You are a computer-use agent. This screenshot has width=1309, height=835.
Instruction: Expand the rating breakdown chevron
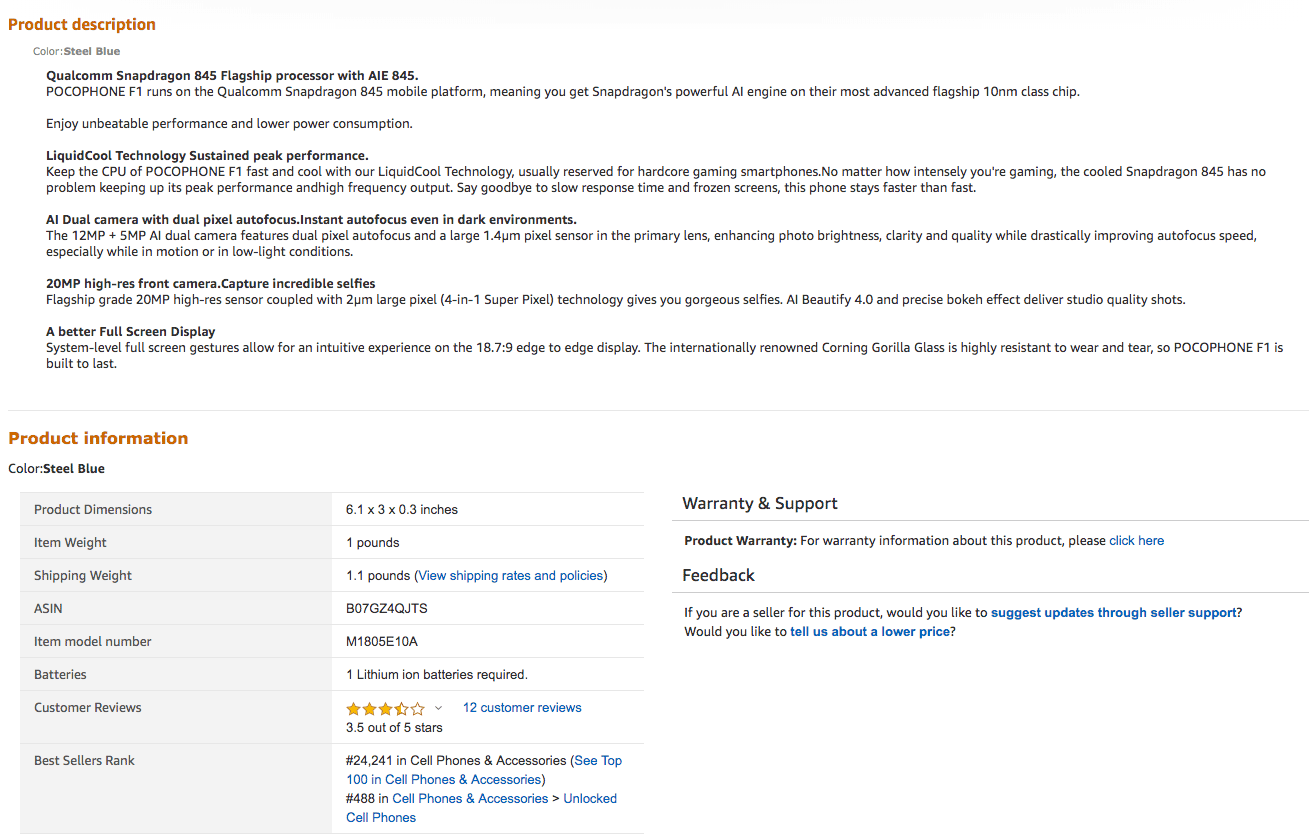tap(438, 708)
